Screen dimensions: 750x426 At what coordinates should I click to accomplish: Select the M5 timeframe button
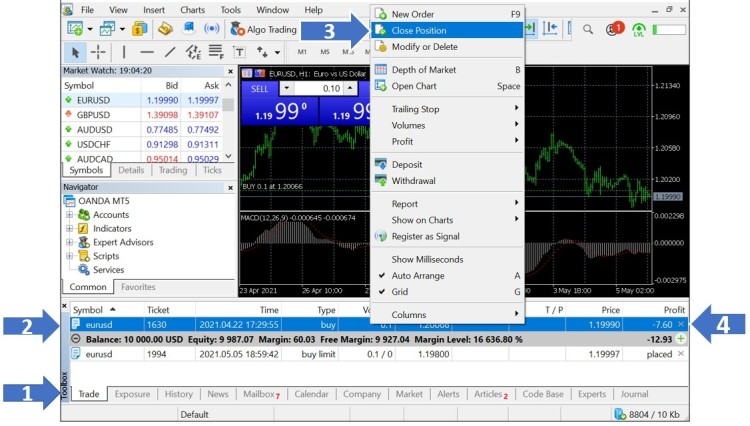[x=326, y=51]
